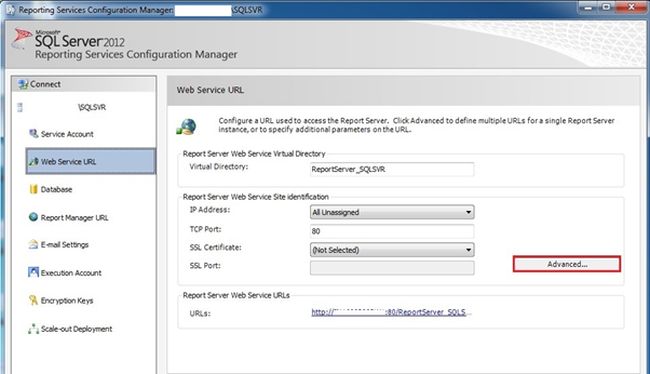
Task: Click the 'Web Service URL' page heading
Action: pyautogui.click(x=210, y=90)
